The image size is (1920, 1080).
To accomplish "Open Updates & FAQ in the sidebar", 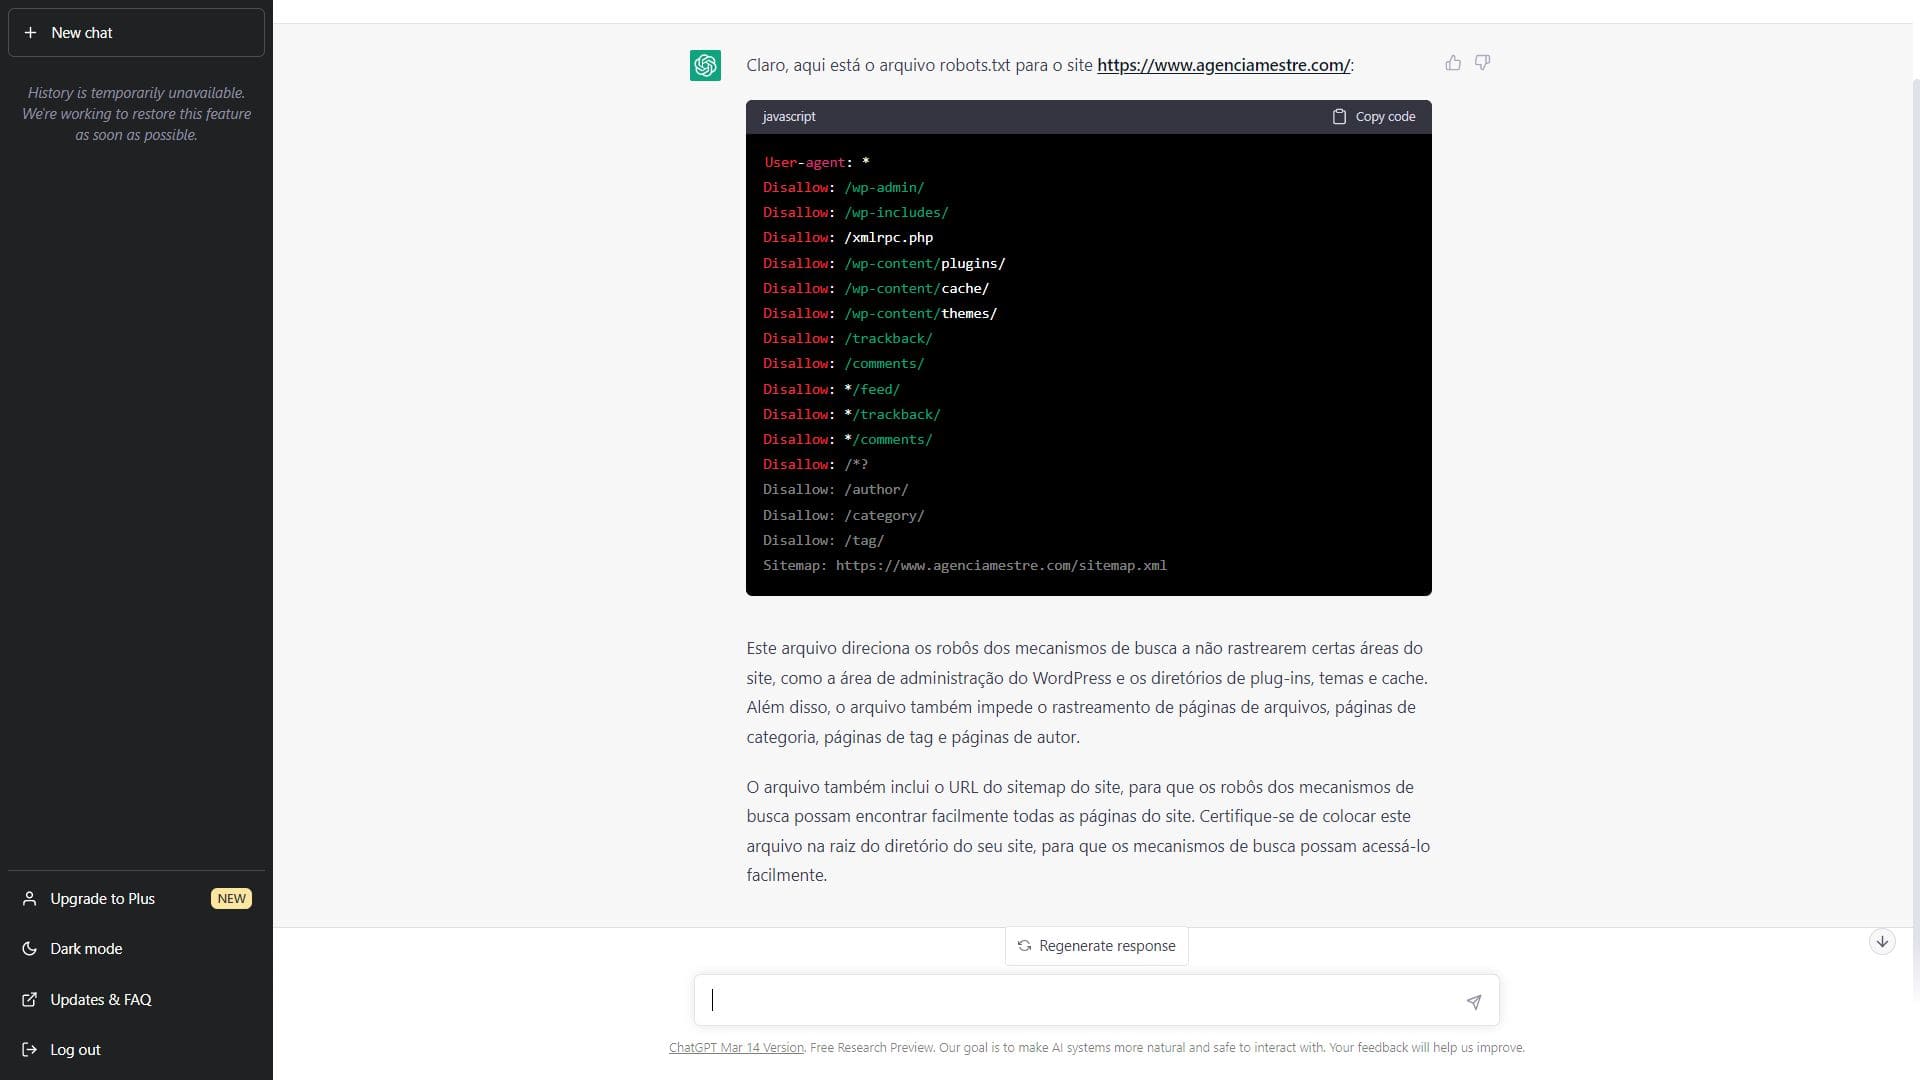I will pyautogui.click(x=100, y=1000).
